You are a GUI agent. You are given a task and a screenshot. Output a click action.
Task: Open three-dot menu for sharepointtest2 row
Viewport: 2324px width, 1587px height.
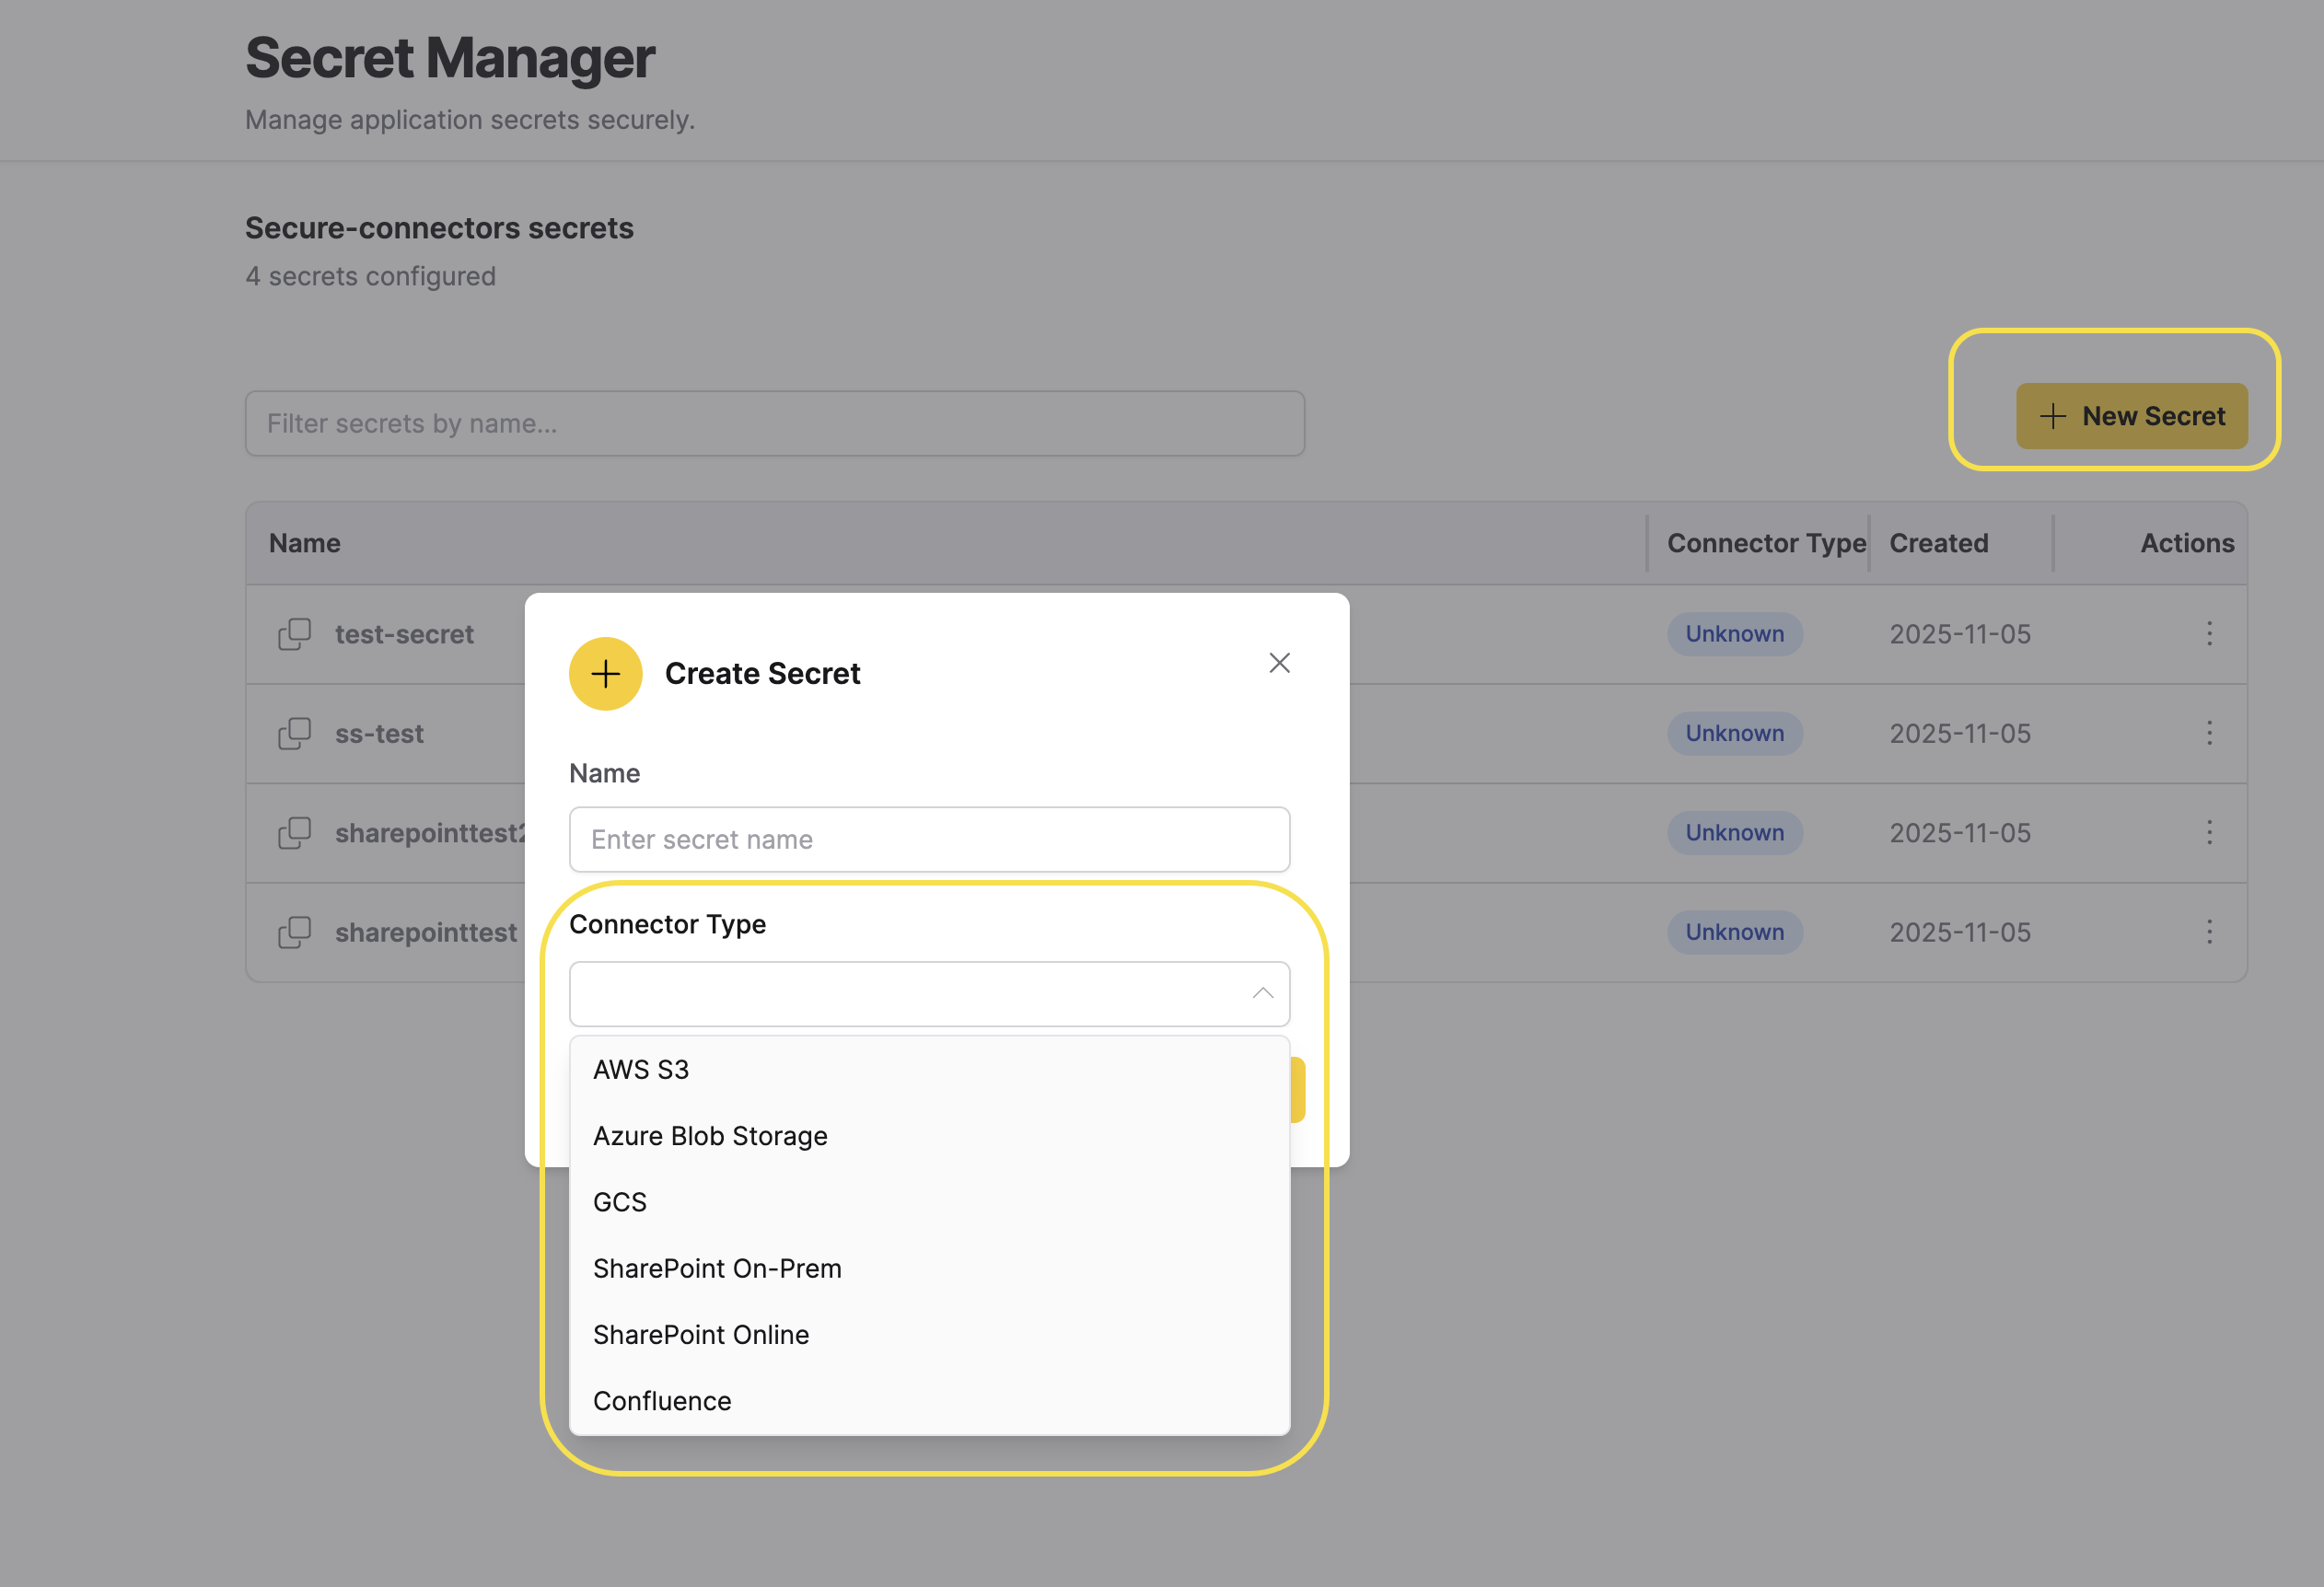[x=2209, y=832]
